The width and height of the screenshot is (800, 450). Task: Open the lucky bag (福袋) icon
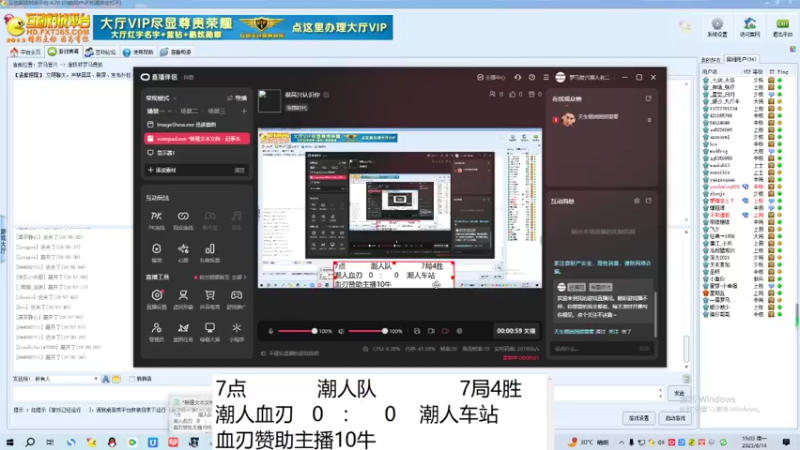tap(157, 252)
